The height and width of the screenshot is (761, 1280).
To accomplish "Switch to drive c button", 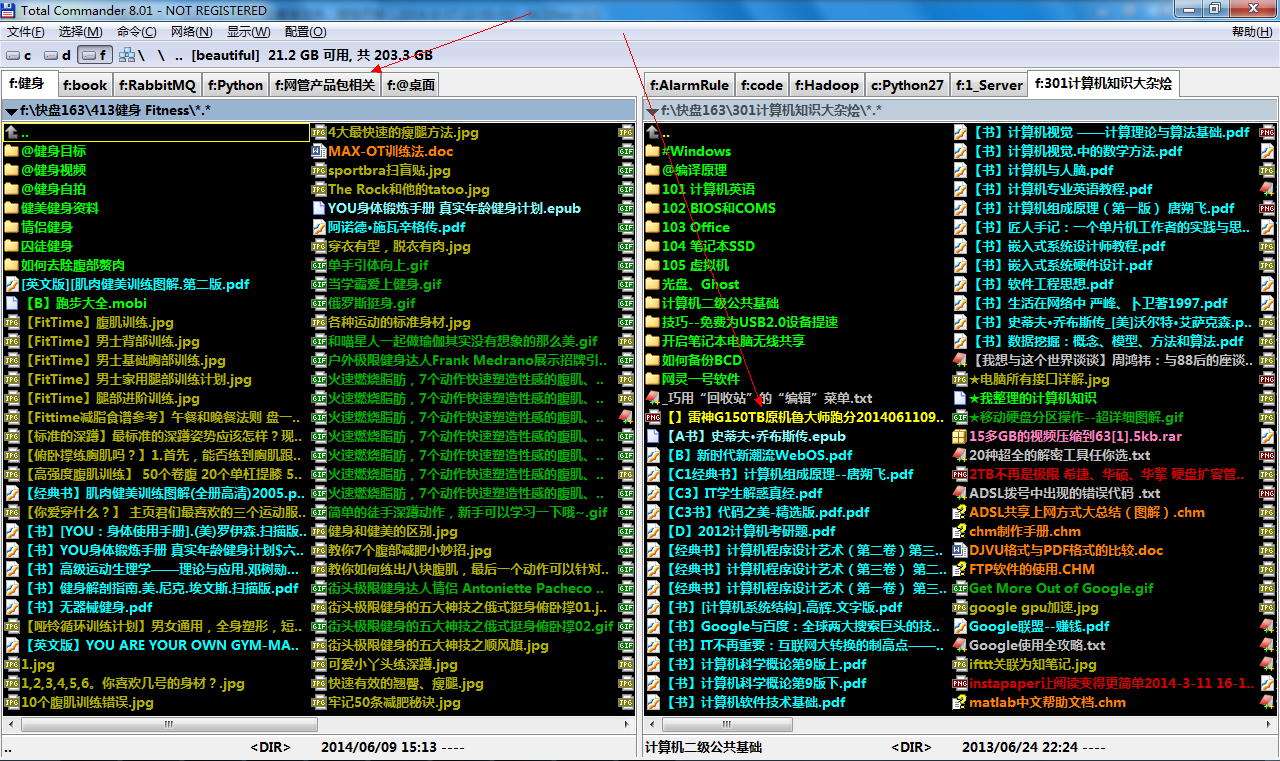I will (19, 55).
